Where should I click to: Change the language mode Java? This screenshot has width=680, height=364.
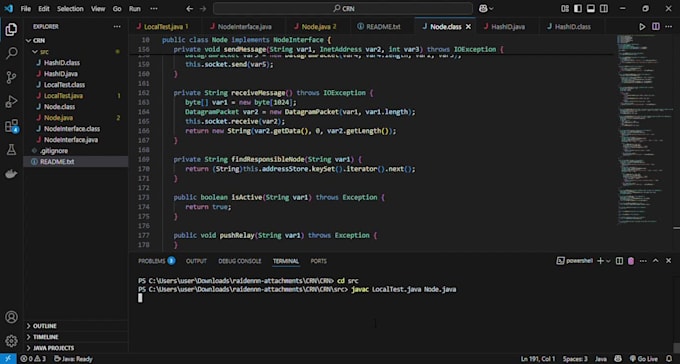pos(601,359)
